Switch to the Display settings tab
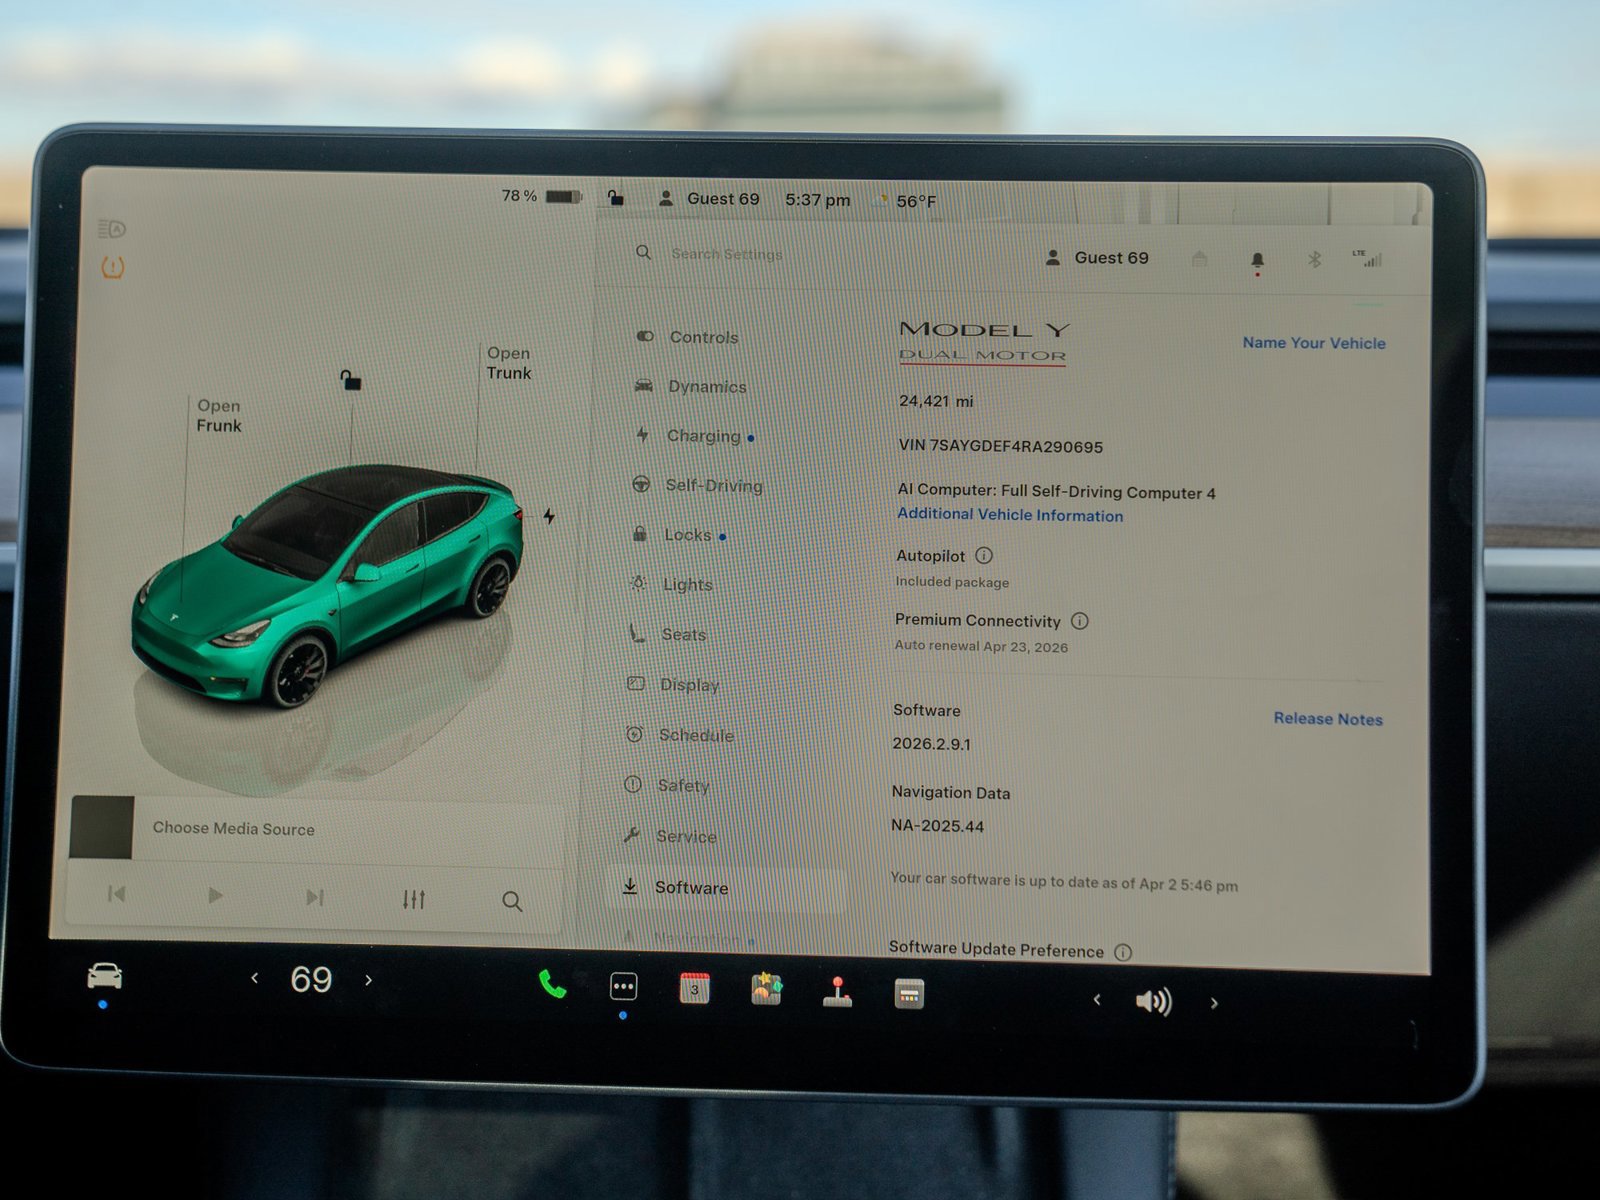The width and height of the screenshot is (1600, 1200). pos(689,685)
